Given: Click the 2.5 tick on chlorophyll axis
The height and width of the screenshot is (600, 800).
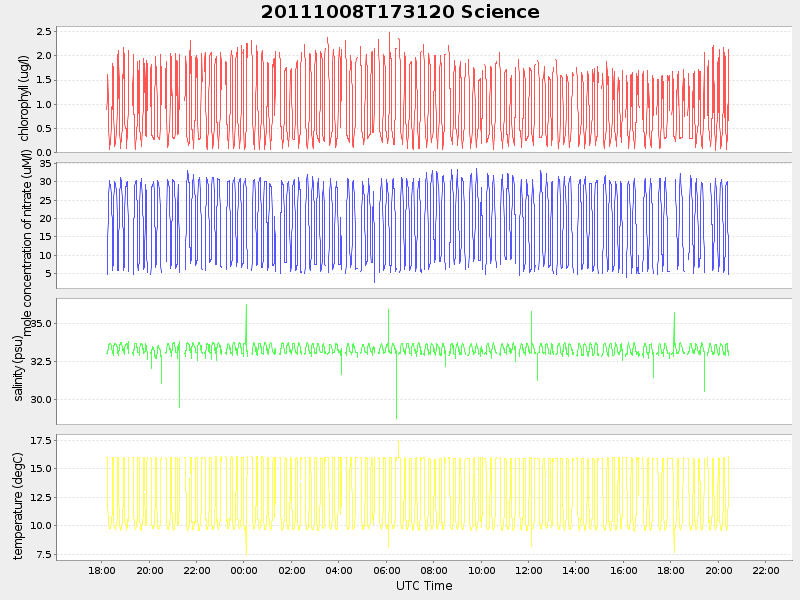Looking at the screenshot, I should (x=44, y=32).
